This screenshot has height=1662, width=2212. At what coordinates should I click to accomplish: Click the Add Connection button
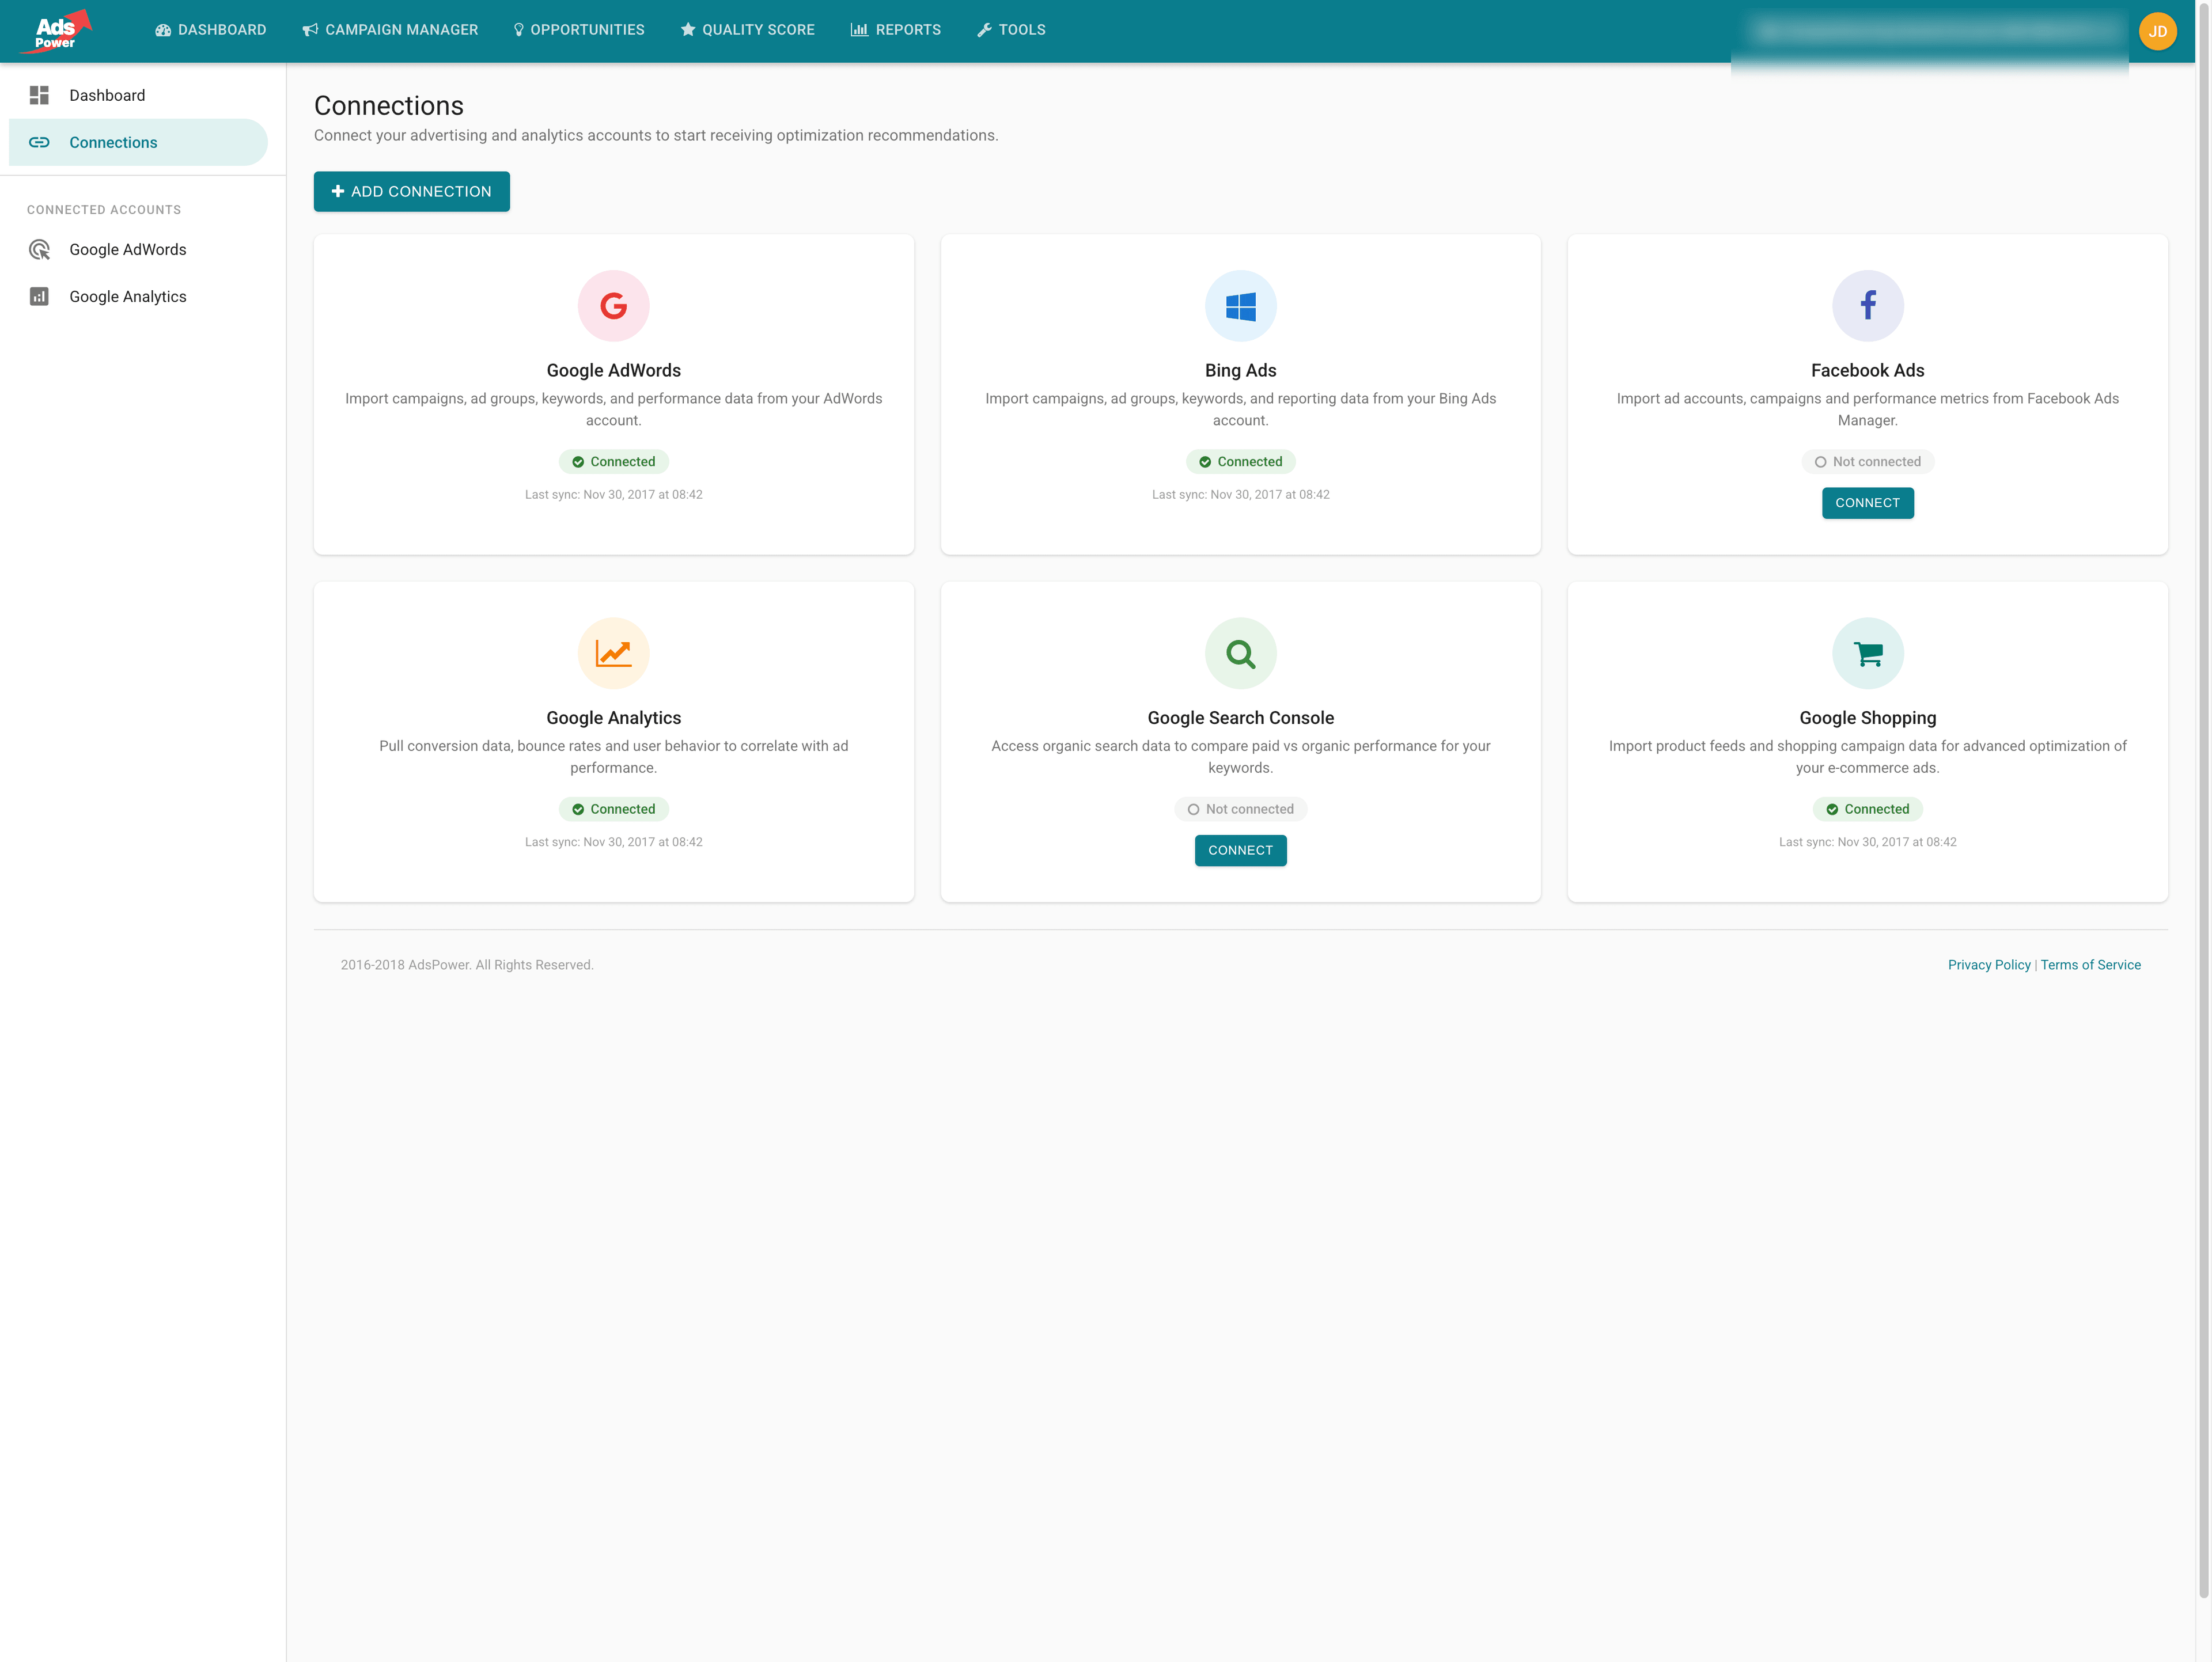[411, 191]
